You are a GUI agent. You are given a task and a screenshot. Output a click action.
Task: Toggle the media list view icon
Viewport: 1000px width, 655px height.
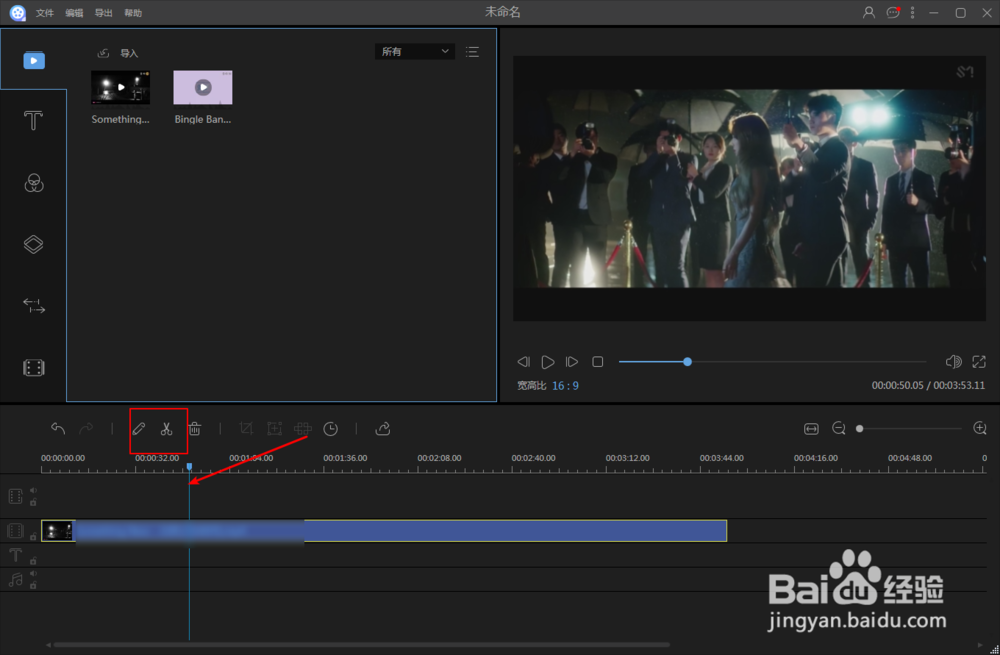tap(473, 52)
